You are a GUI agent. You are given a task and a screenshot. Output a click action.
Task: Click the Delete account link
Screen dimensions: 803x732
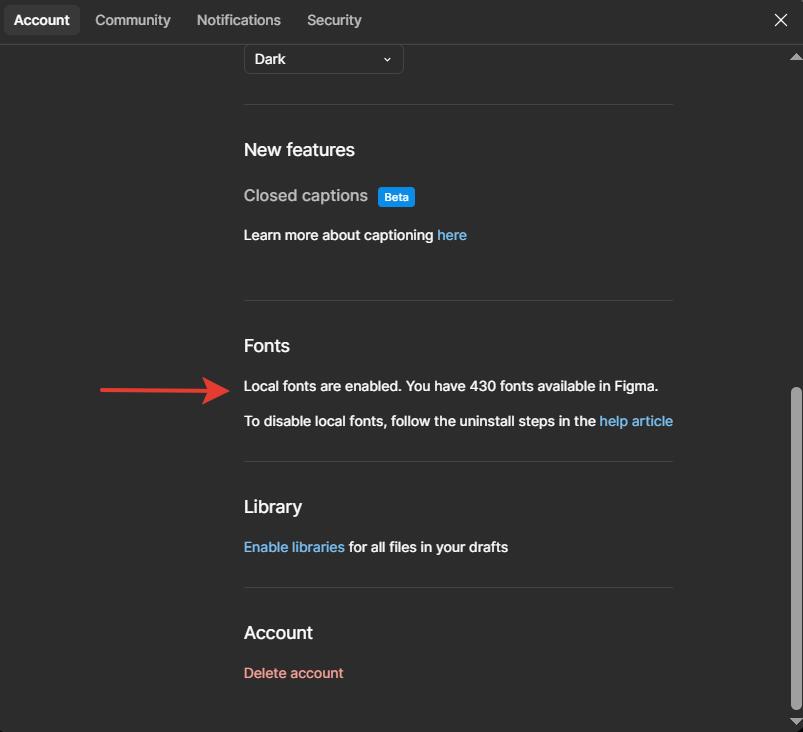pyautogui.click(x=293, y=673)
